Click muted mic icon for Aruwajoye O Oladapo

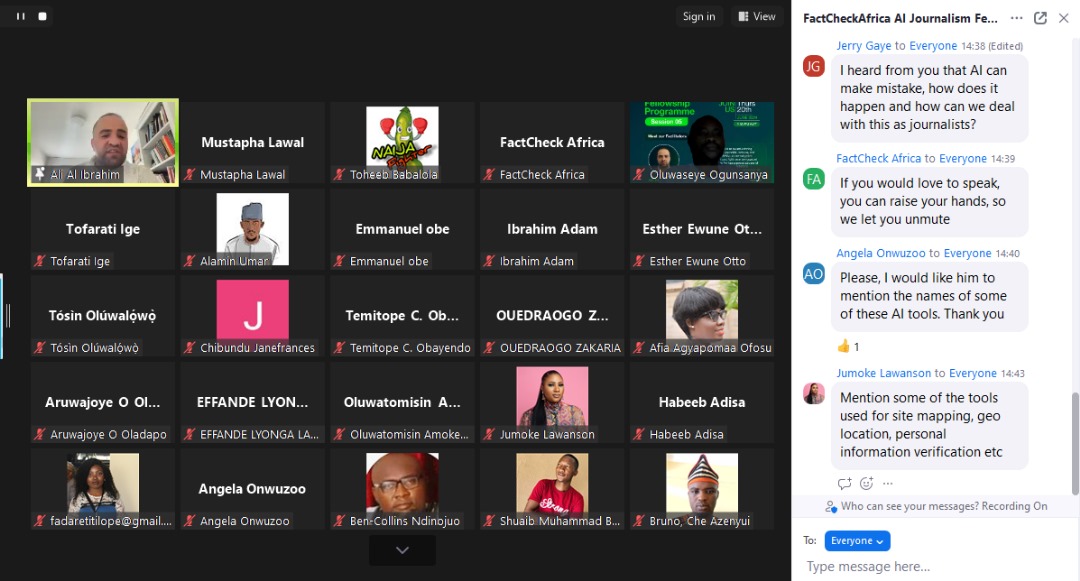click(40, 435)
